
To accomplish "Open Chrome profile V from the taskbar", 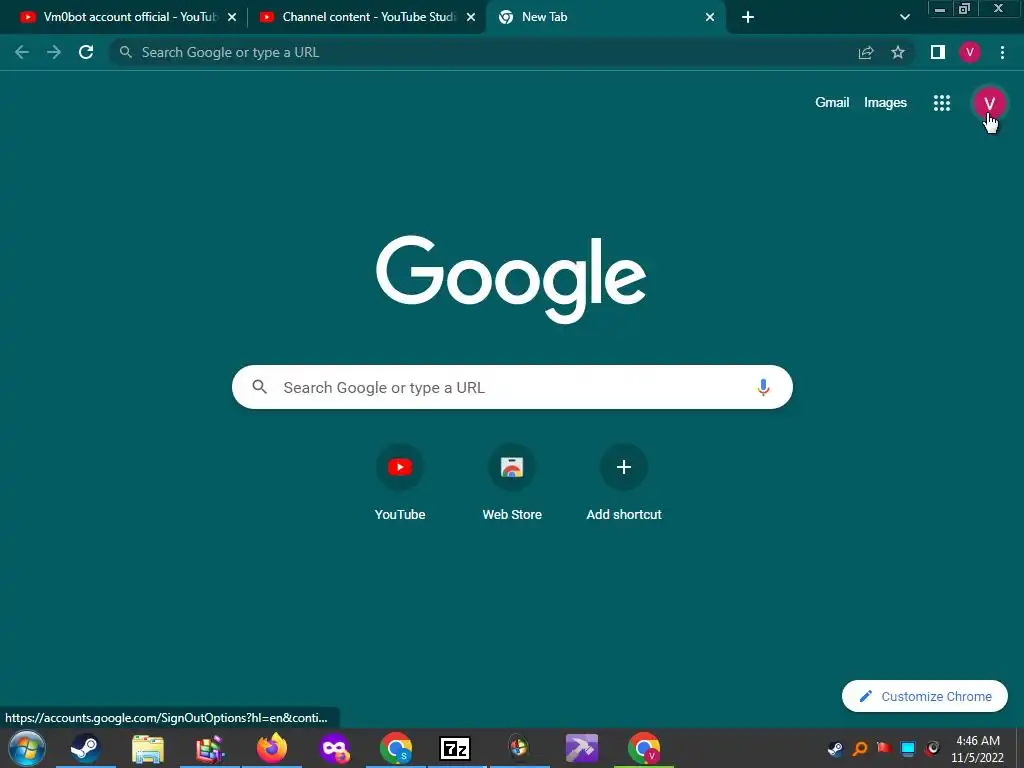I will click(644, 748).
